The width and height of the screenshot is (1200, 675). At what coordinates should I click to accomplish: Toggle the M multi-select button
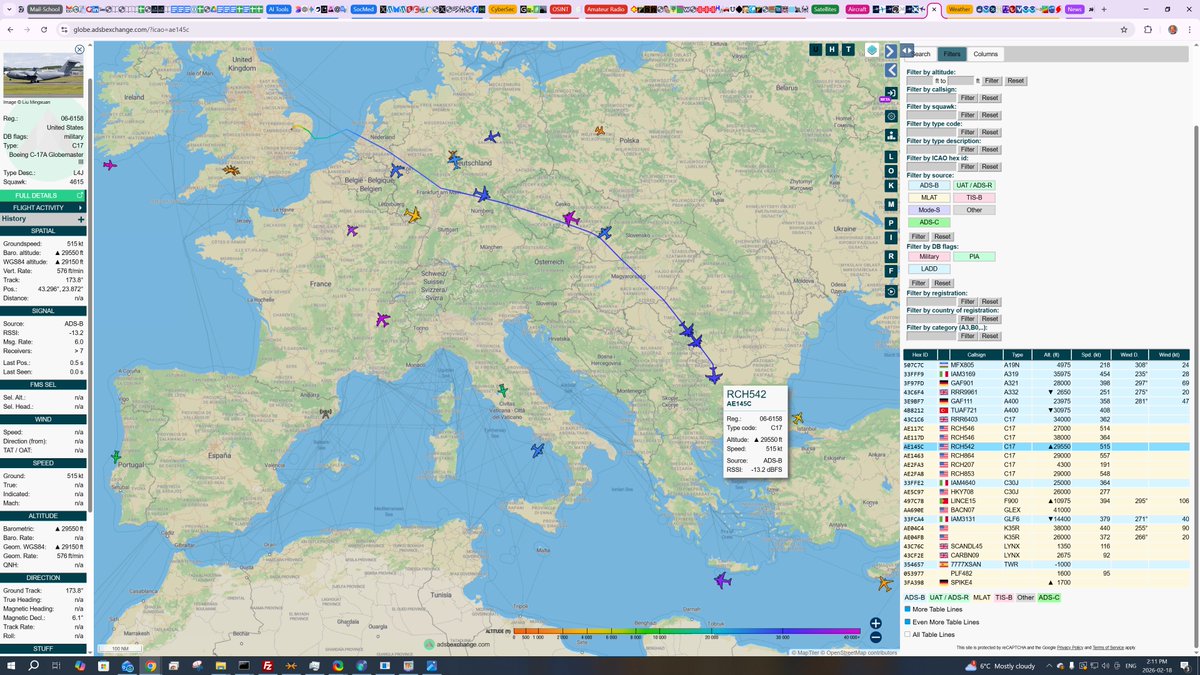[890, 204]
